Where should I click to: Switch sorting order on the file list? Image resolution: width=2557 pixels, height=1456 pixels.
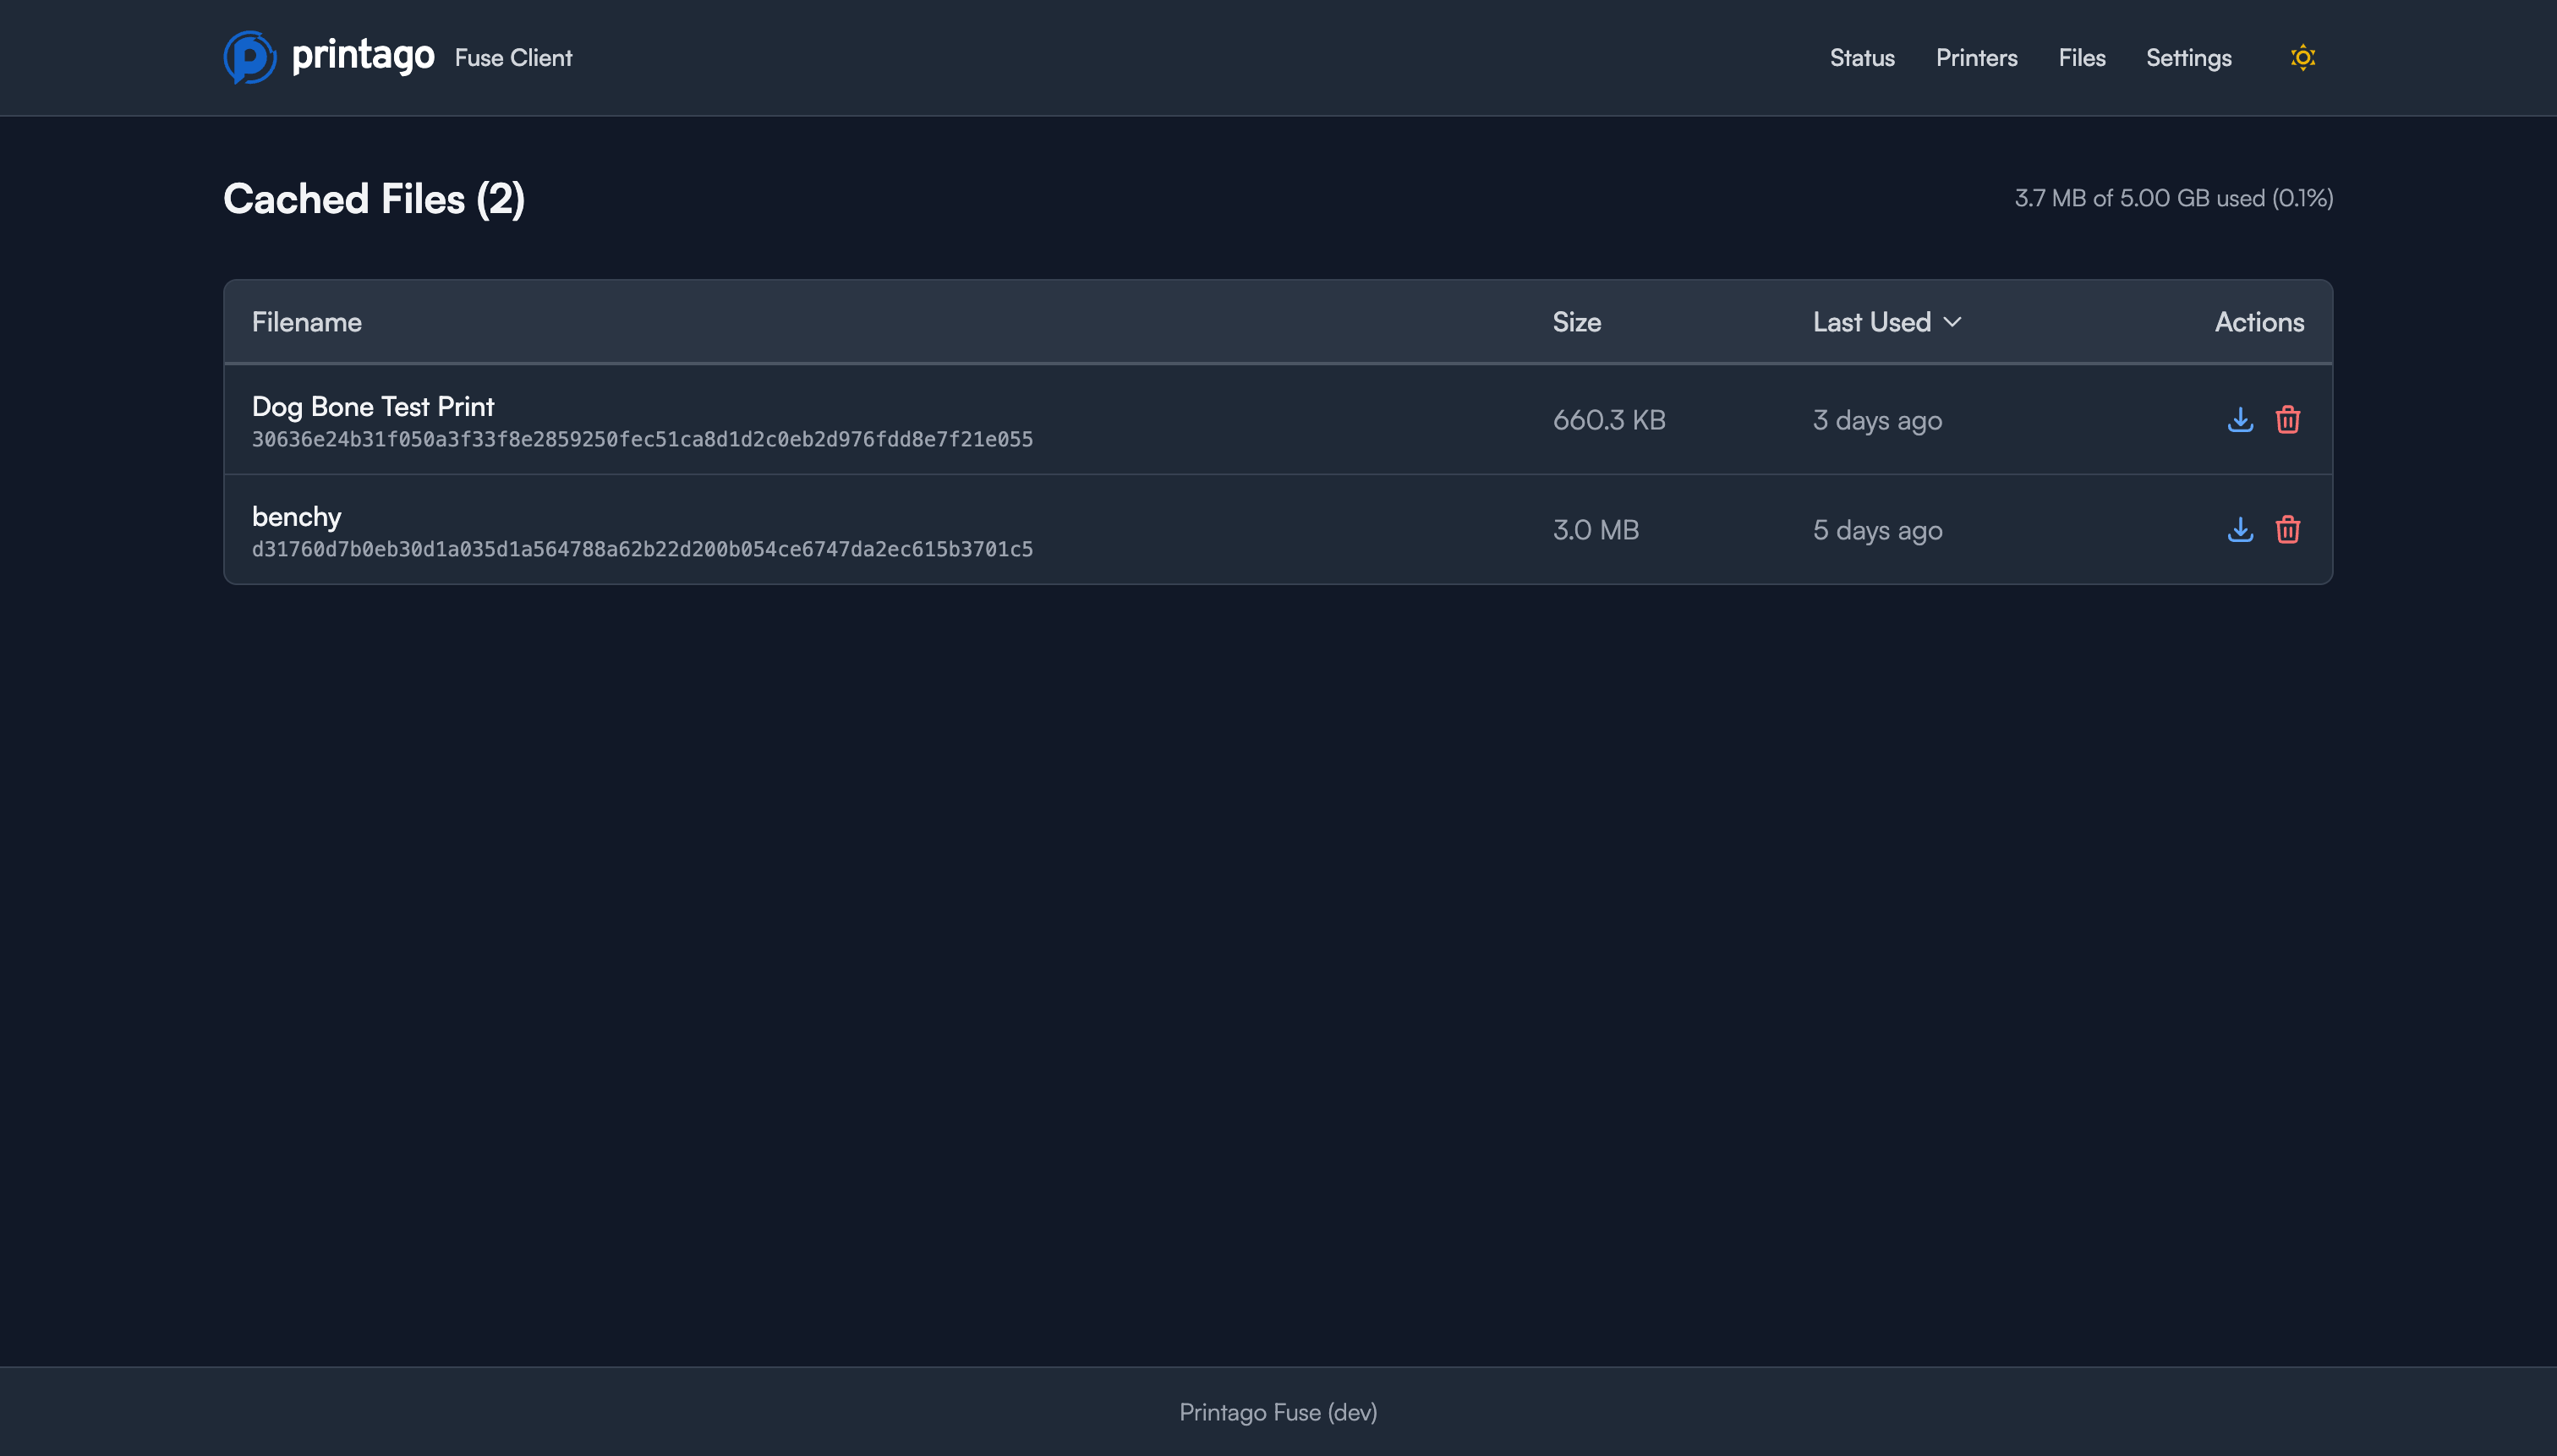click(1885, 322)
